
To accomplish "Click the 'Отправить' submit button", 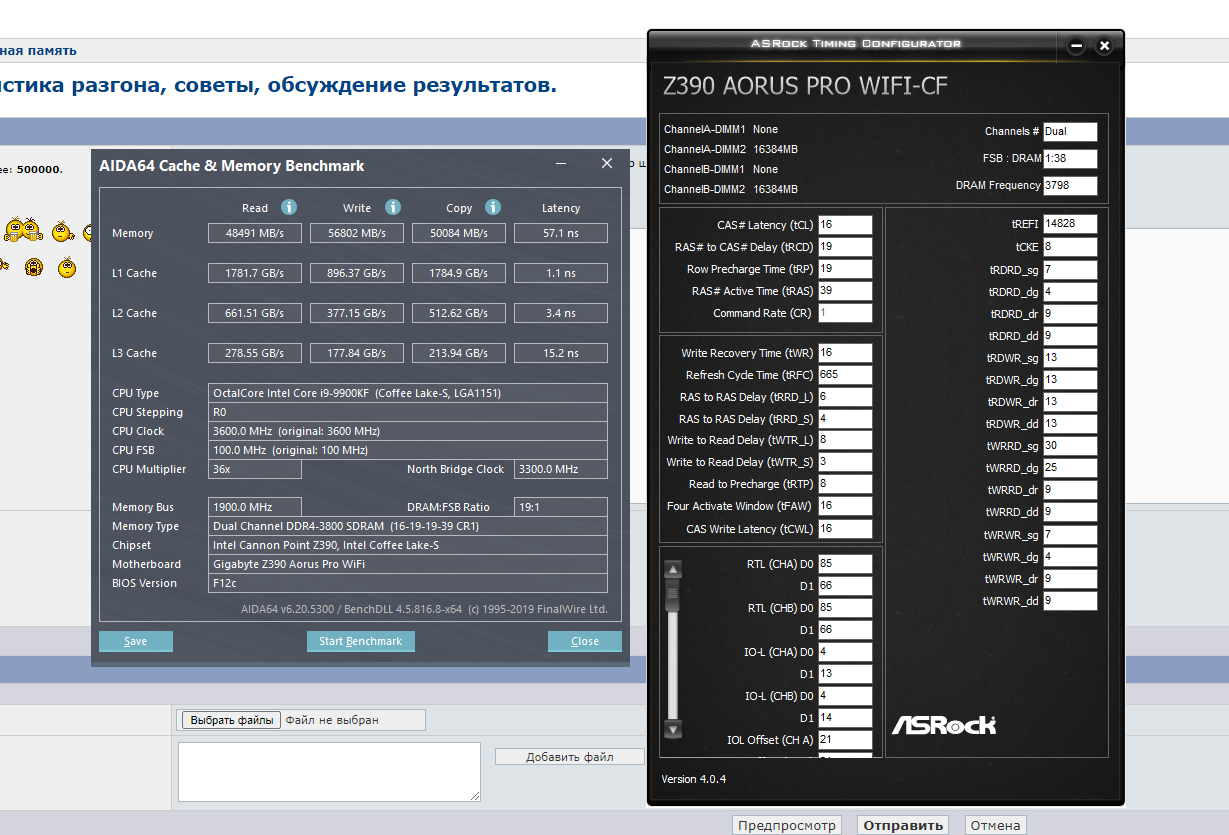I will click(903, 825).
